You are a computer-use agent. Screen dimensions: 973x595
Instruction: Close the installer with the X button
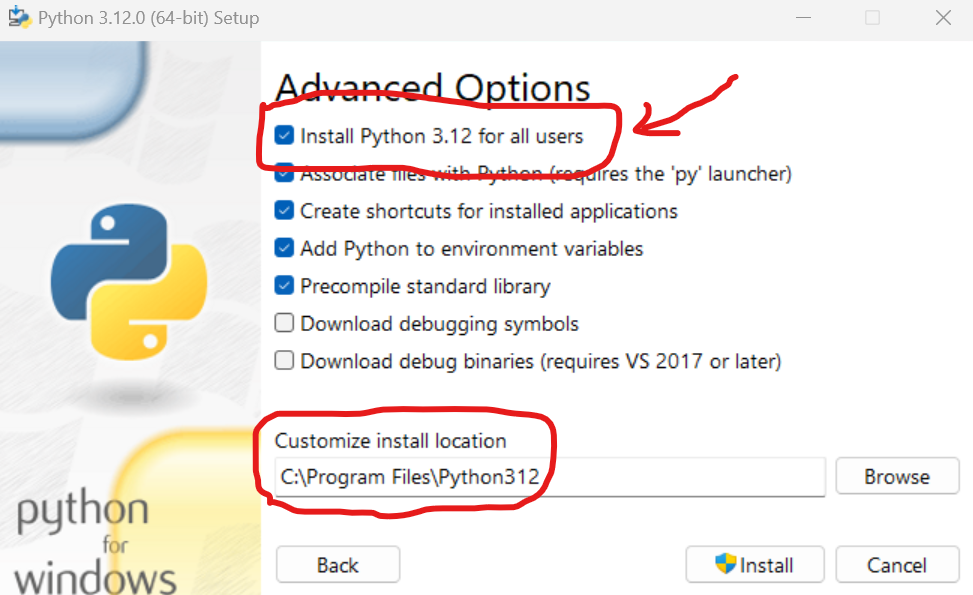[945, 17]
